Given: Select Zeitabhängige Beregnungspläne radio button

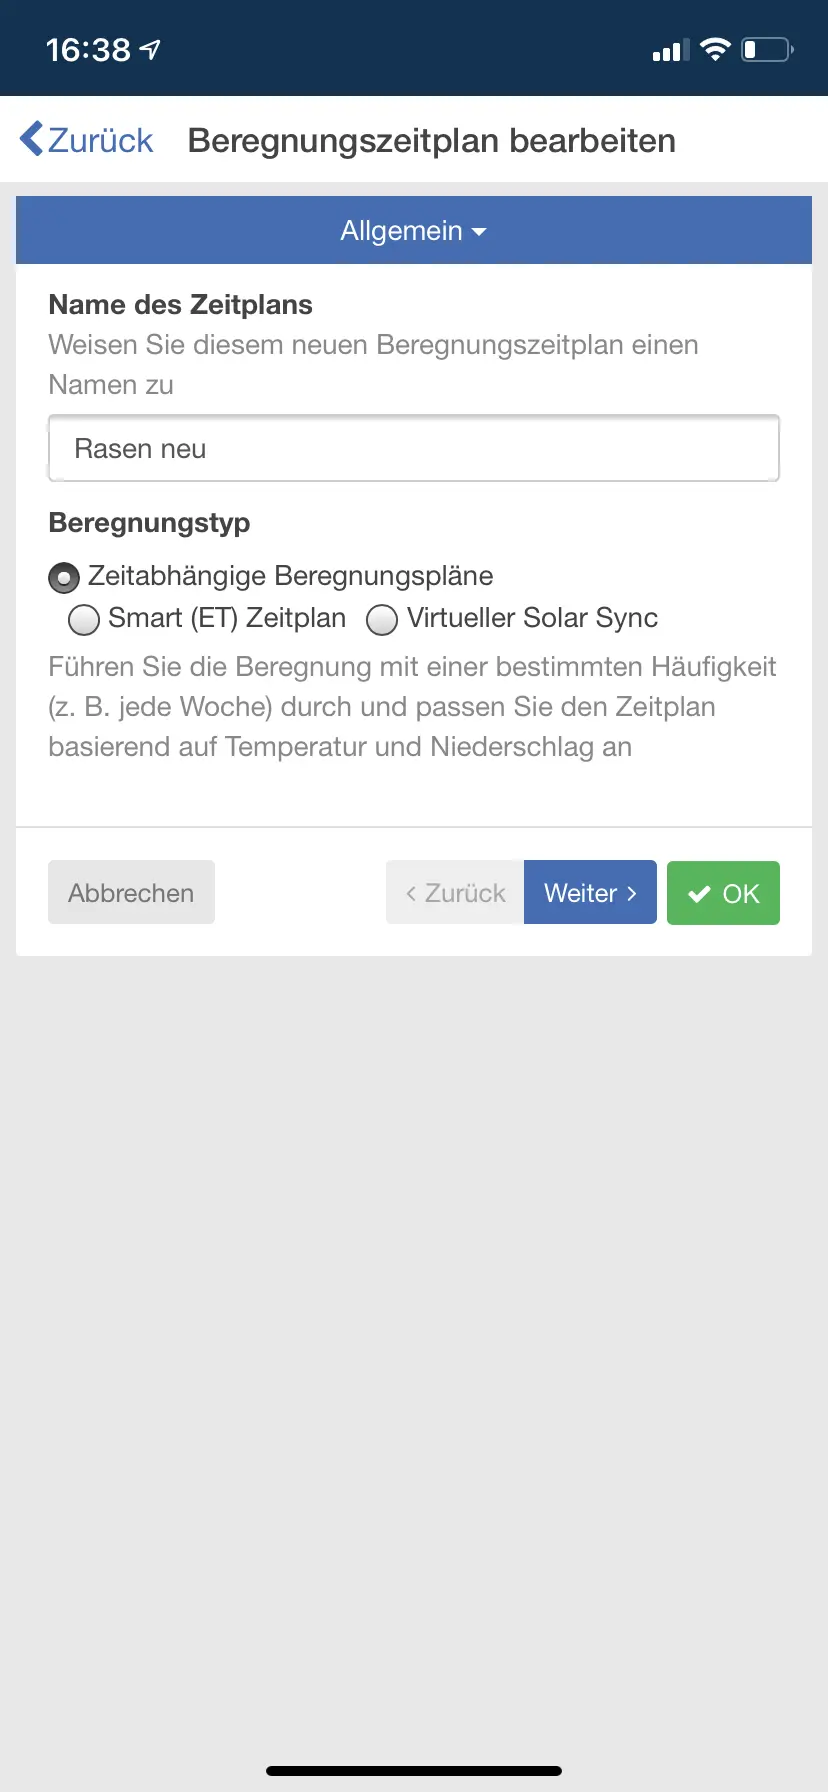Looking at the screenshot, I should pyautogui.click(x=64, y=577).
